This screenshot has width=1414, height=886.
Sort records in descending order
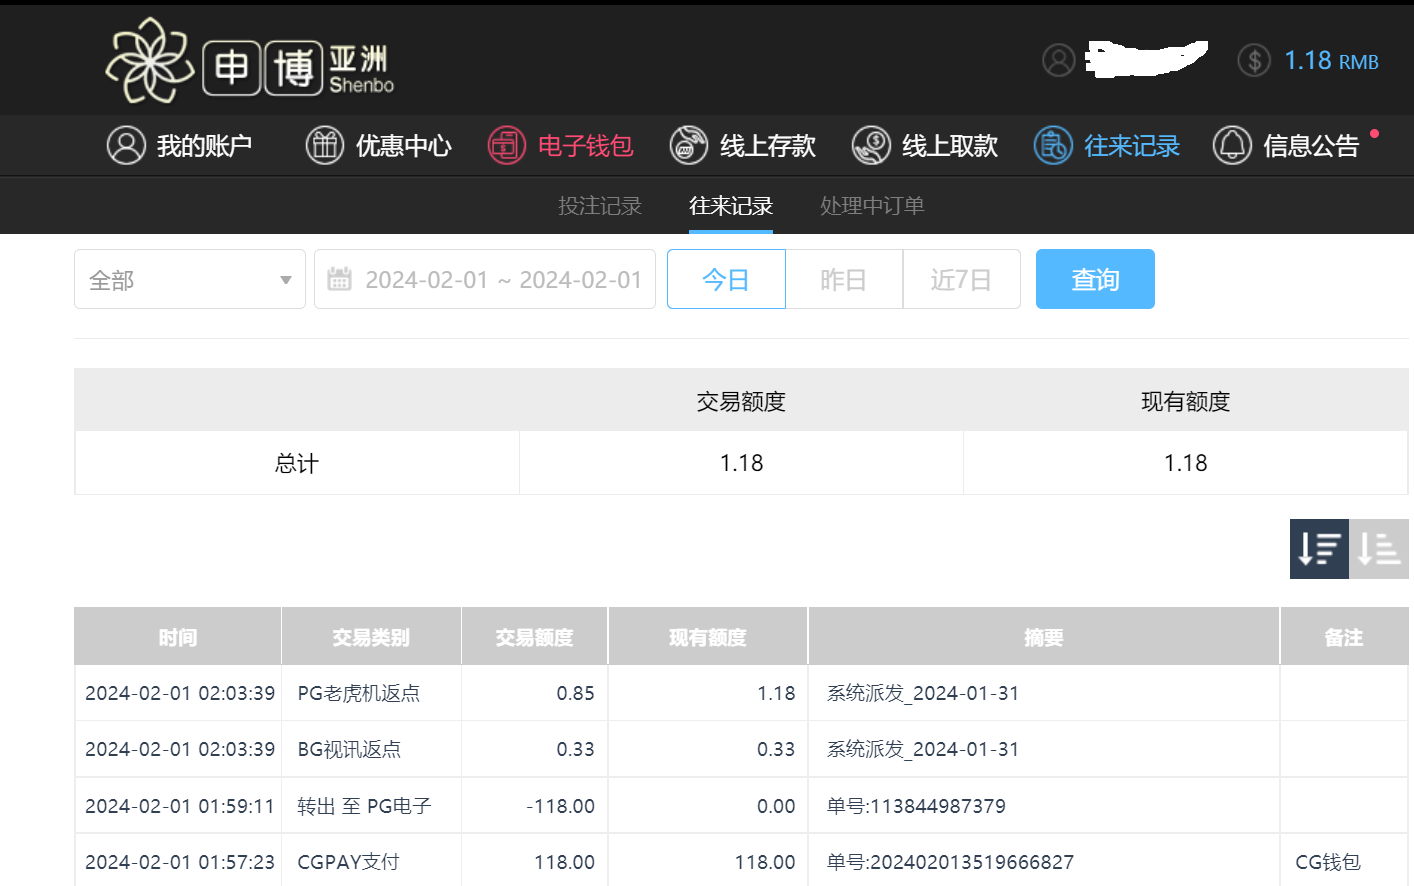pyautogui.click(x=1319, y=549)
